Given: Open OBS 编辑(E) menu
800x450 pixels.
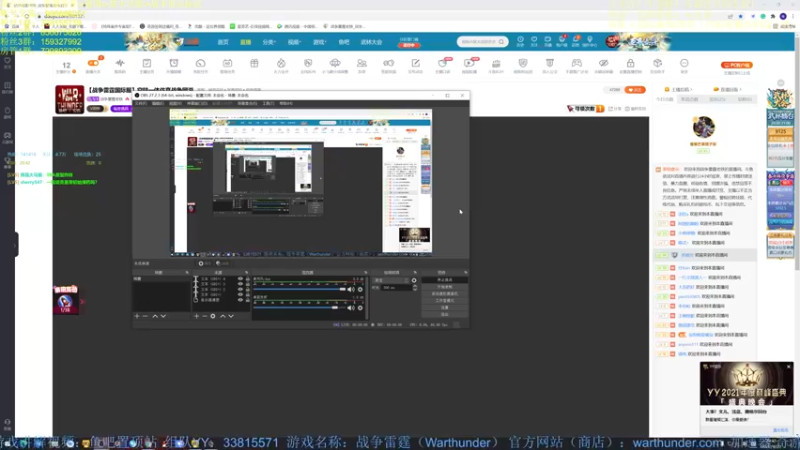Looking at the screenshot, I should [x=158, y=104].
